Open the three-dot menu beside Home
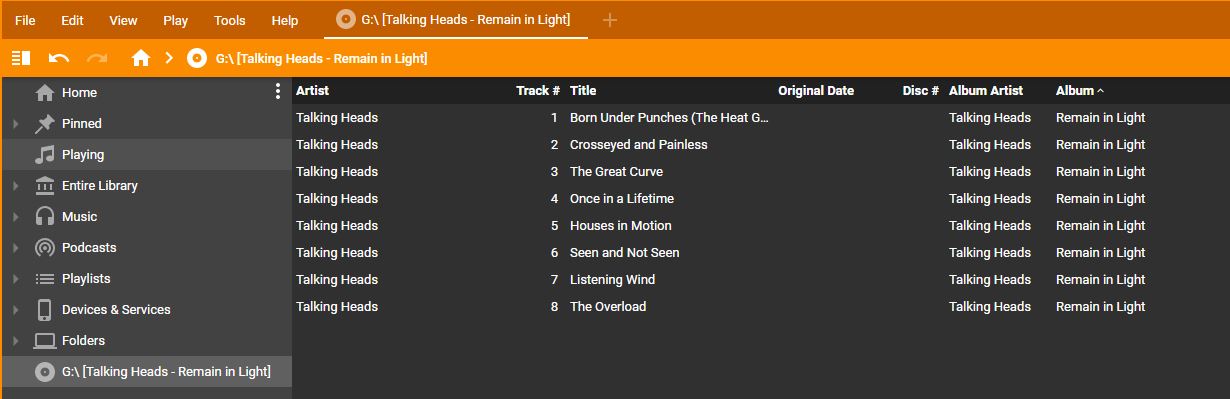Screen dimensions: 1230x399 pyautogui.click(x=278, y=92)
